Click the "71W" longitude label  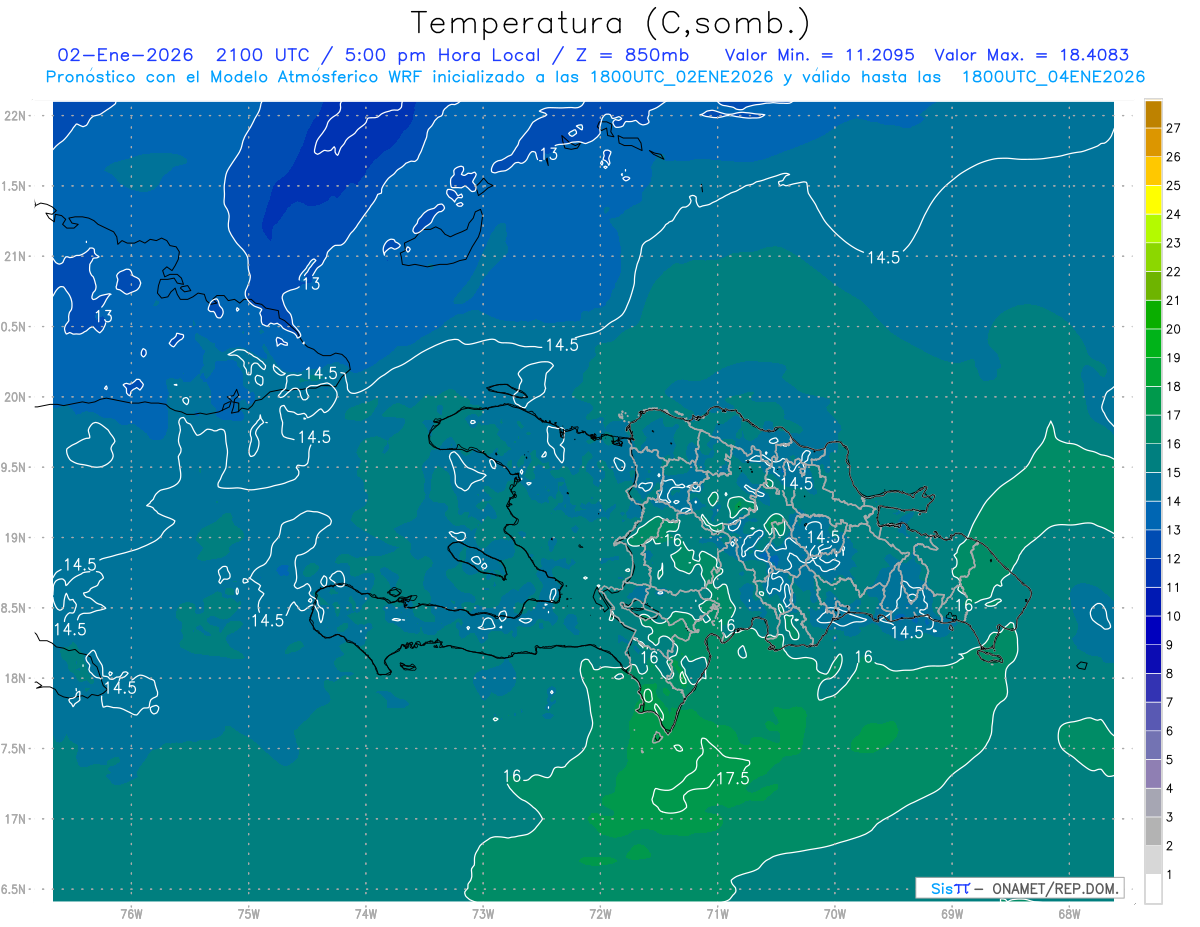pos(717,913)
